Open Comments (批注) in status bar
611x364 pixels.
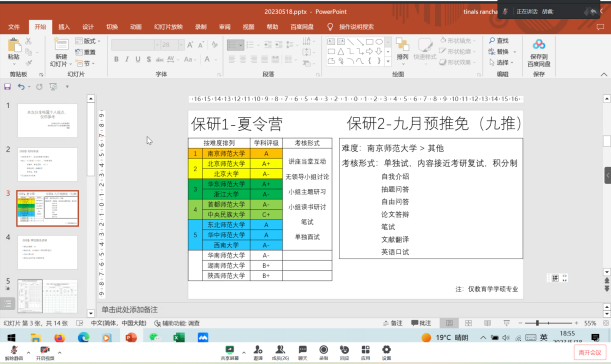421,323
